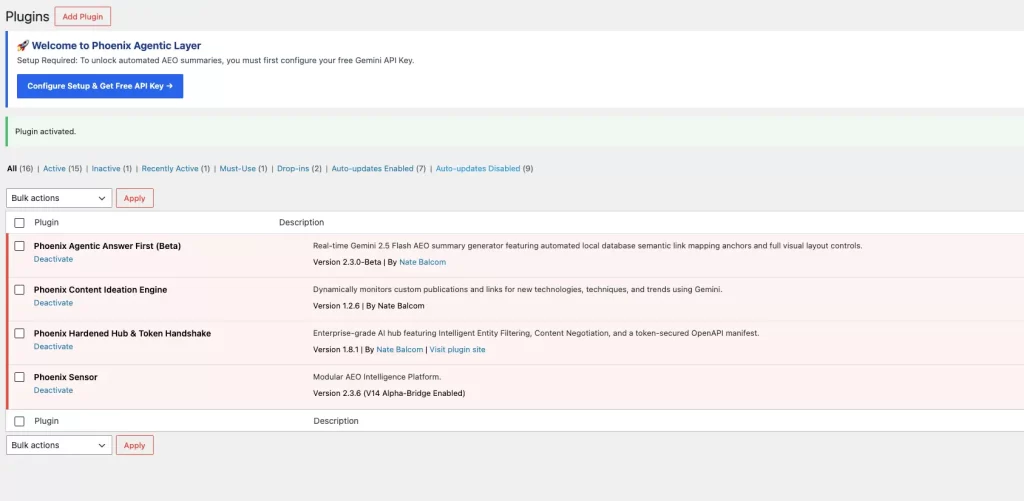Filter by Auto-updates Disabled (9)
The image size is (1024, 501).
(x=485, y=169)
